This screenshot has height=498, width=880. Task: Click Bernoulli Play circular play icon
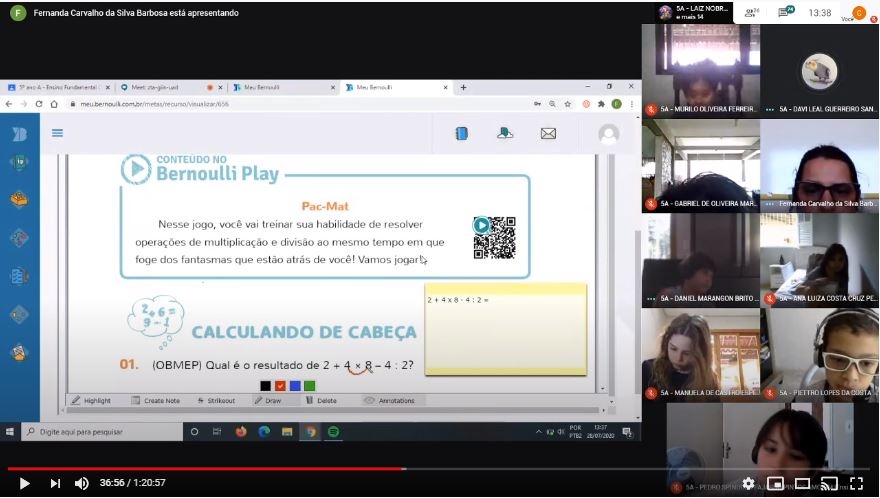(136, 168)
